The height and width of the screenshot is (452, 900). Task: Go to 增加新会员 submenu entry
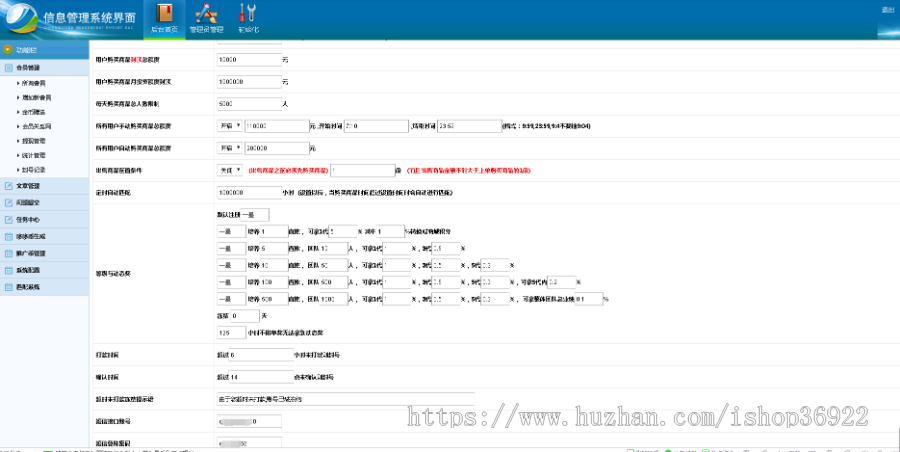click(x=37, y=98)
